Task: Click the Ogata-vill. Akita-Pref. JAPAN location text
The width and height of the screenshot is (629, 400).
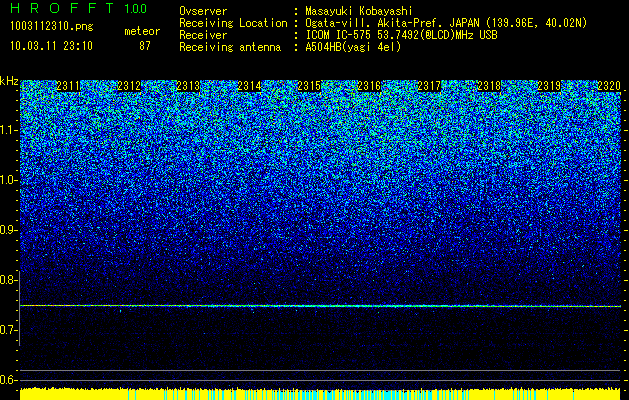Action: point(446,23)
